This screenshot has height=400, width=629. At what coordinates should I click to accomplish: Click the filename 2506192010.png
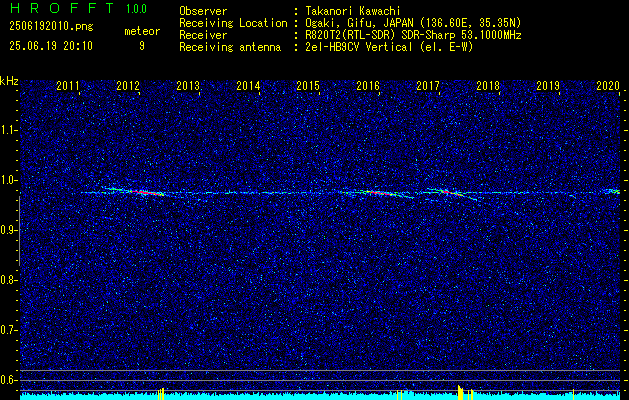[x=51, y=27]
